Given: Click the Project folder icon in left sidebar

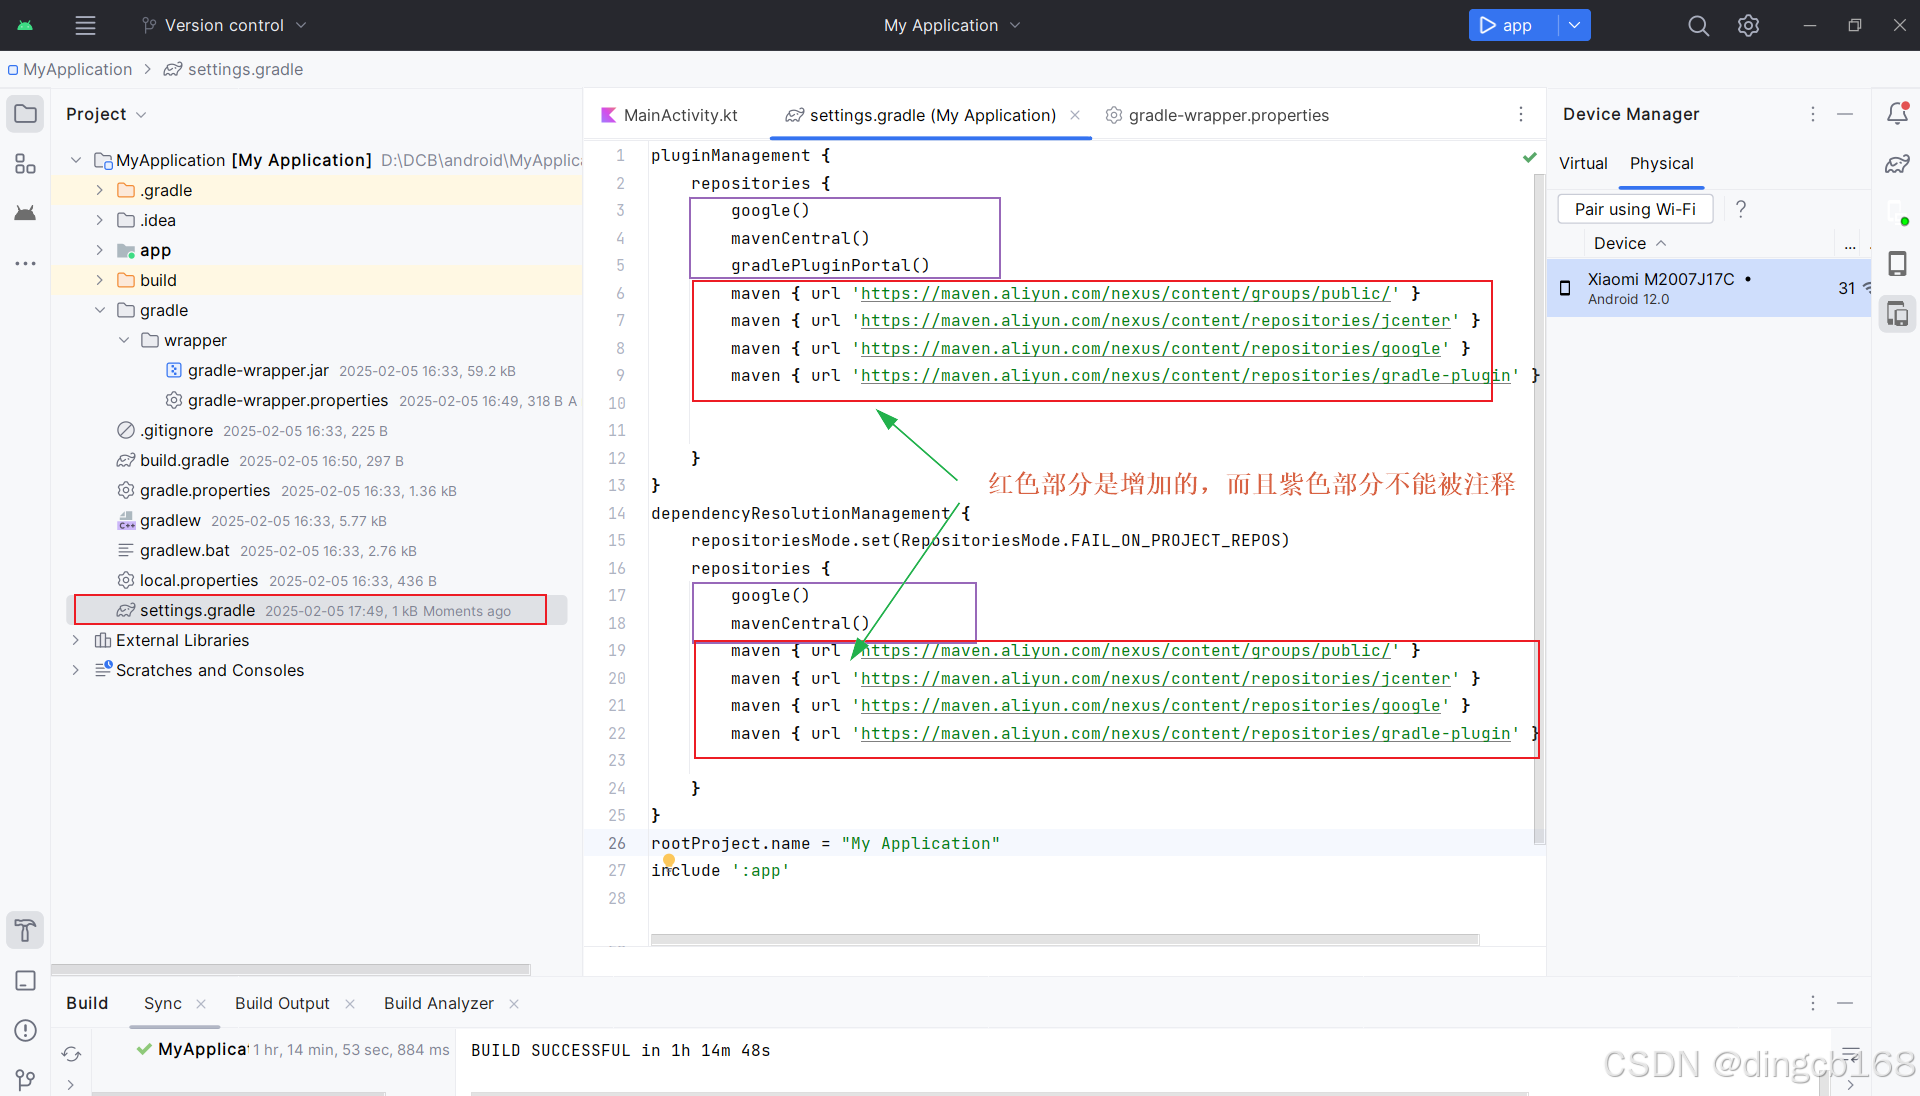Looking at the screenshot, I should pos(25,113).
